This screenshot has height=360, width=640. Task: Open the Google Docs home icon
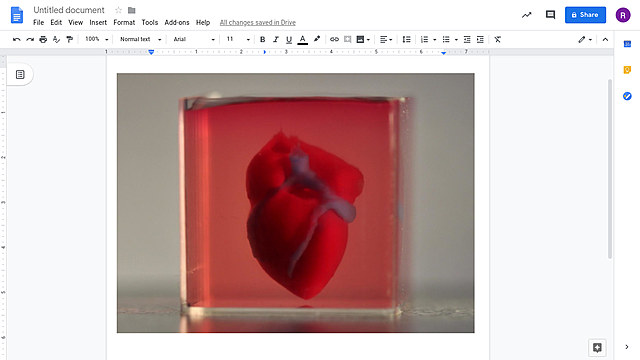(x=17, y=16)
